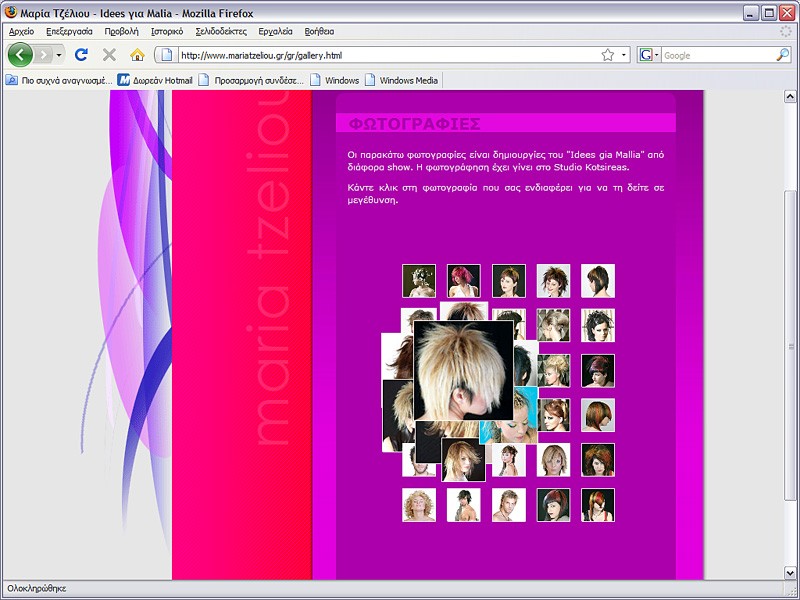
Task: Open dark red-blue hair thumbnail on black background
Action: tap(598, 370)
